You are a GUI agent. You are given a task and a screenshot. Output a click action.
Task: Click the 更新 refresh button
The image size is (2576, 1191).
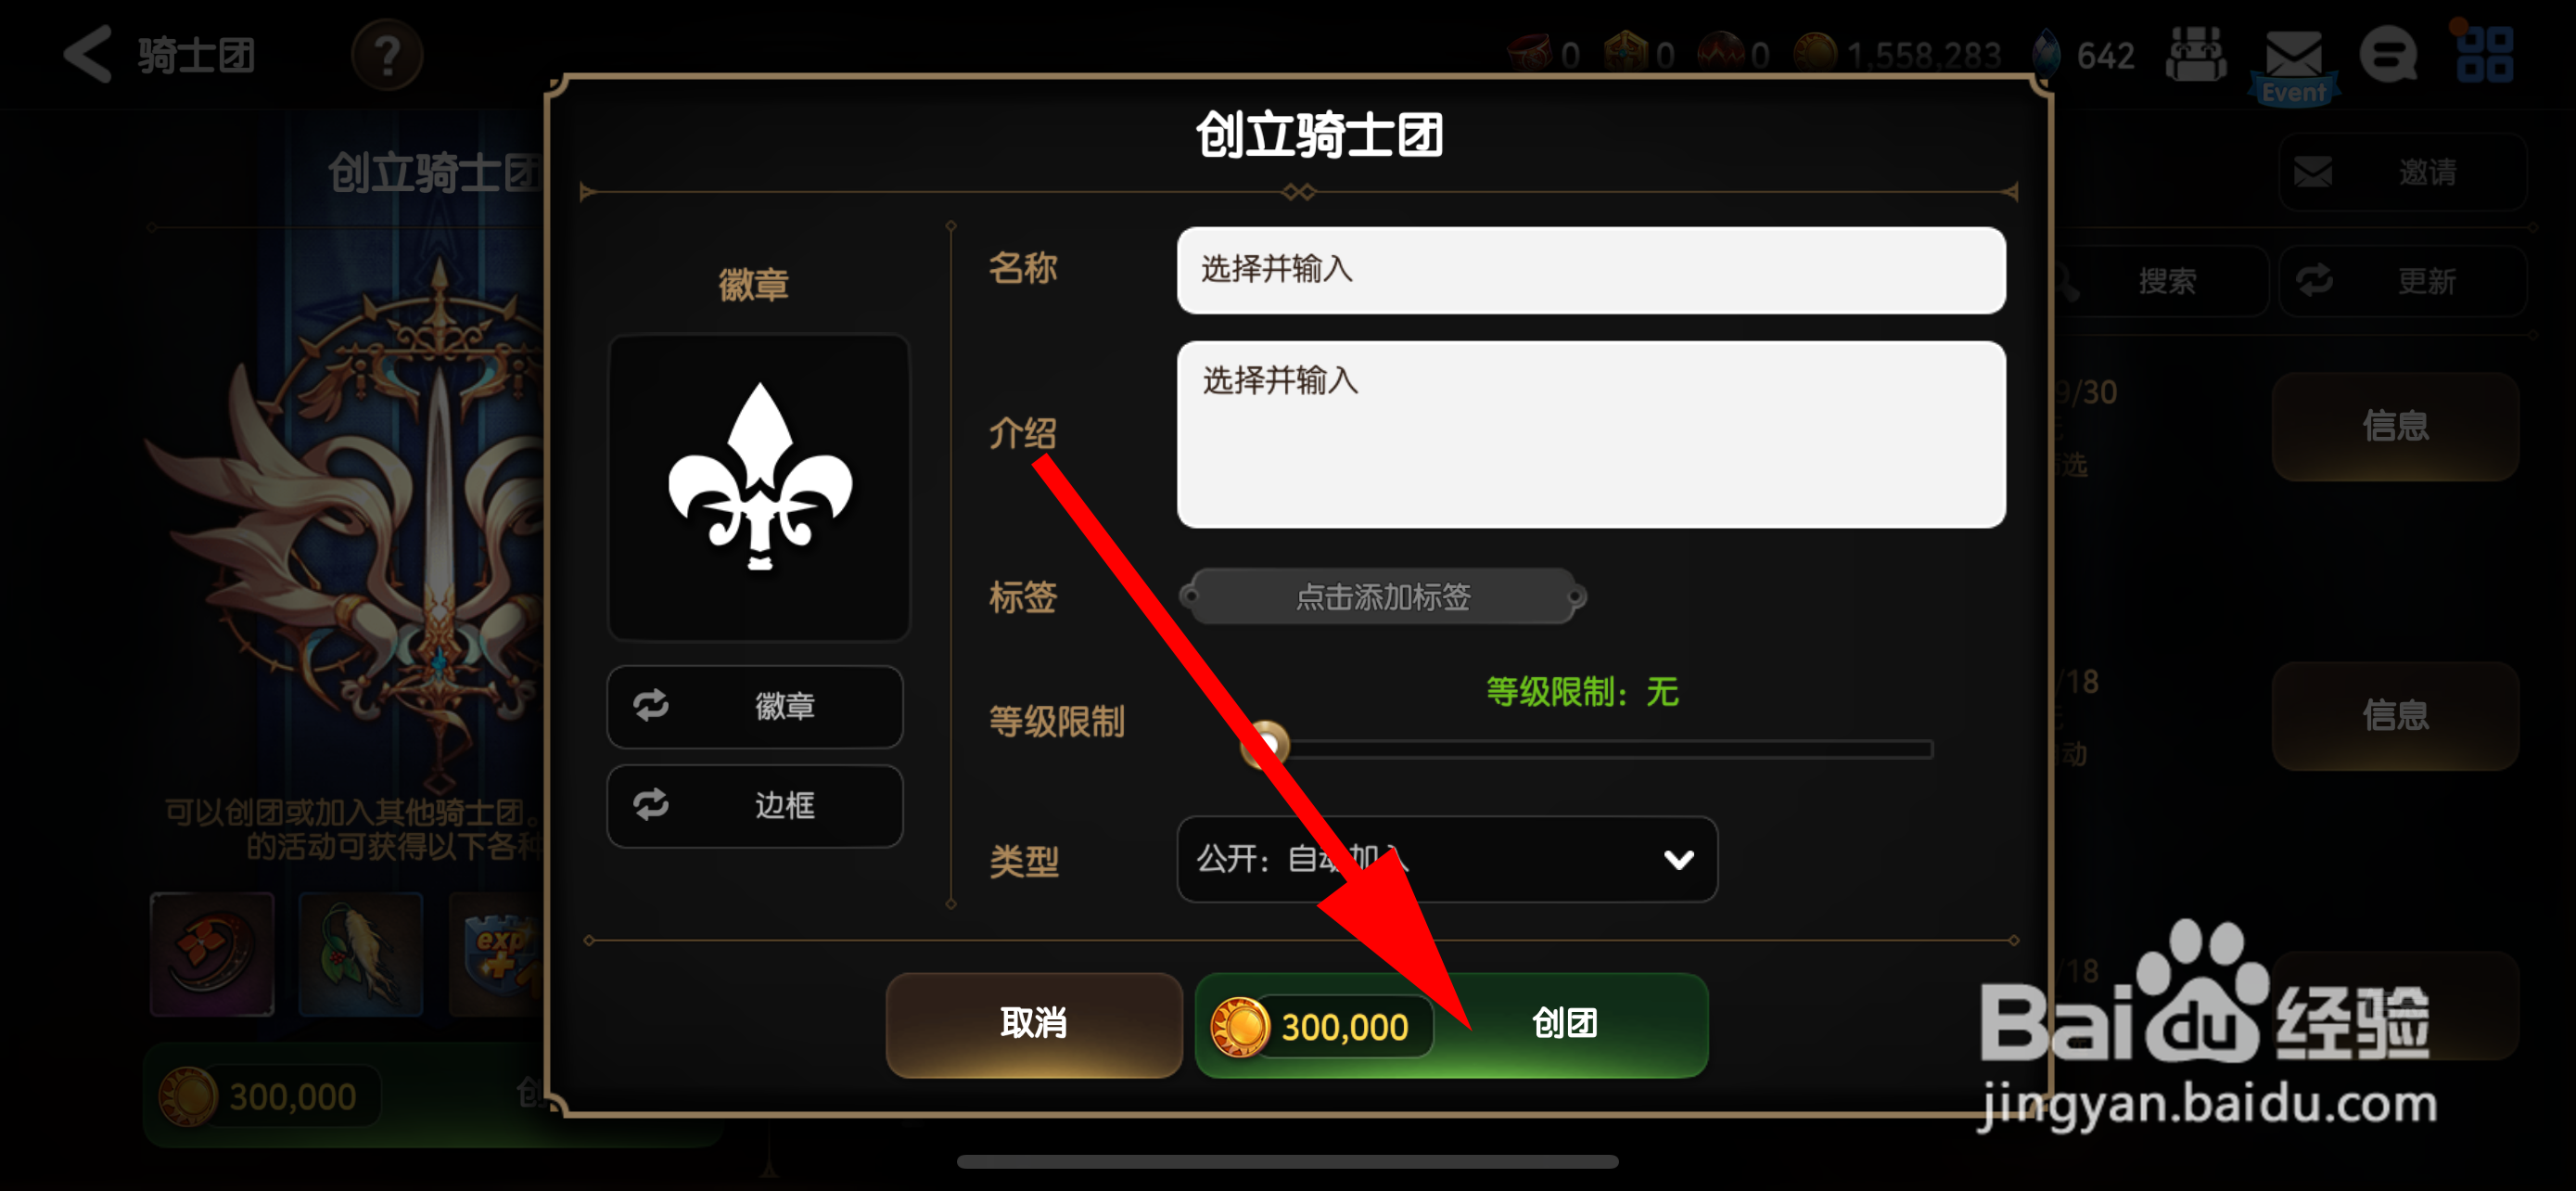click(x=2402, y=281)
